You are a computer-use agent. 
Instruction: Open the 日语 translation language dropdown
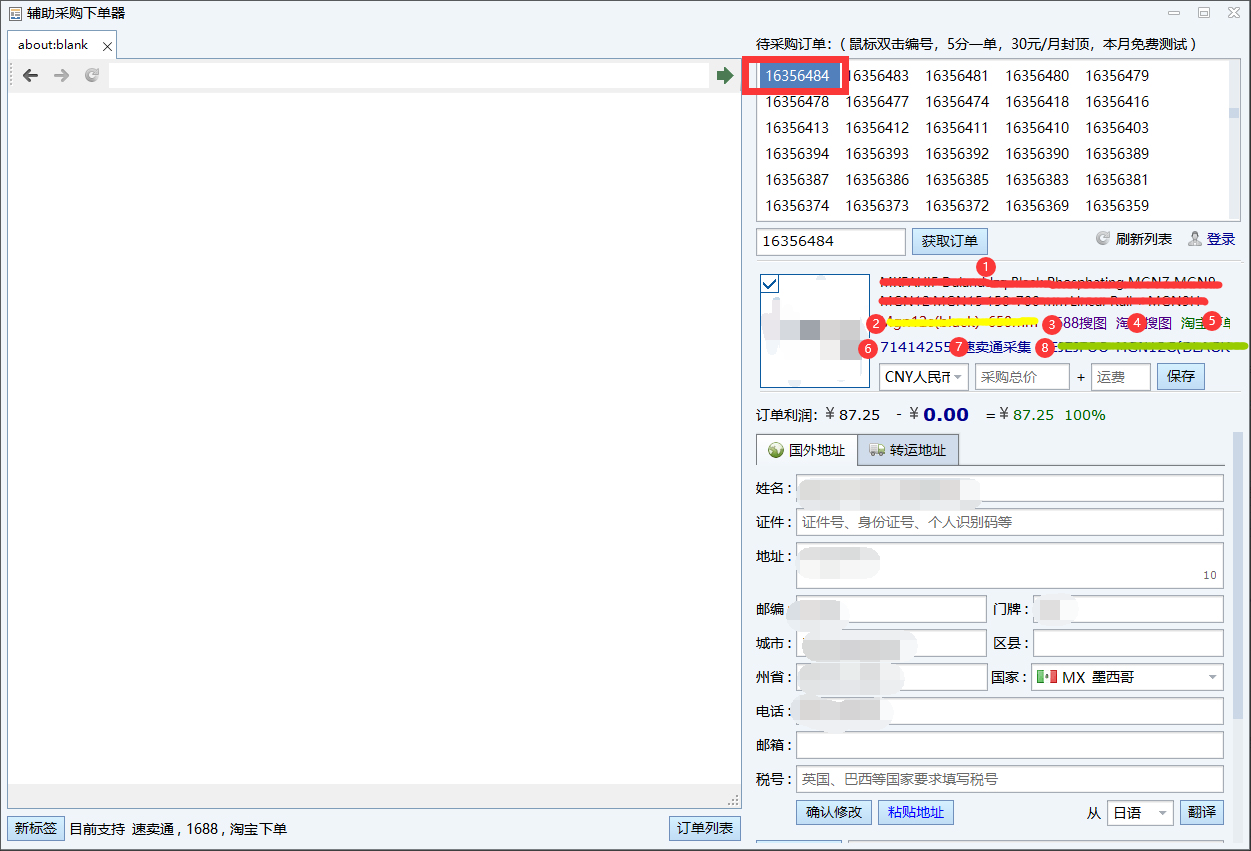[x=1140, y=813]
